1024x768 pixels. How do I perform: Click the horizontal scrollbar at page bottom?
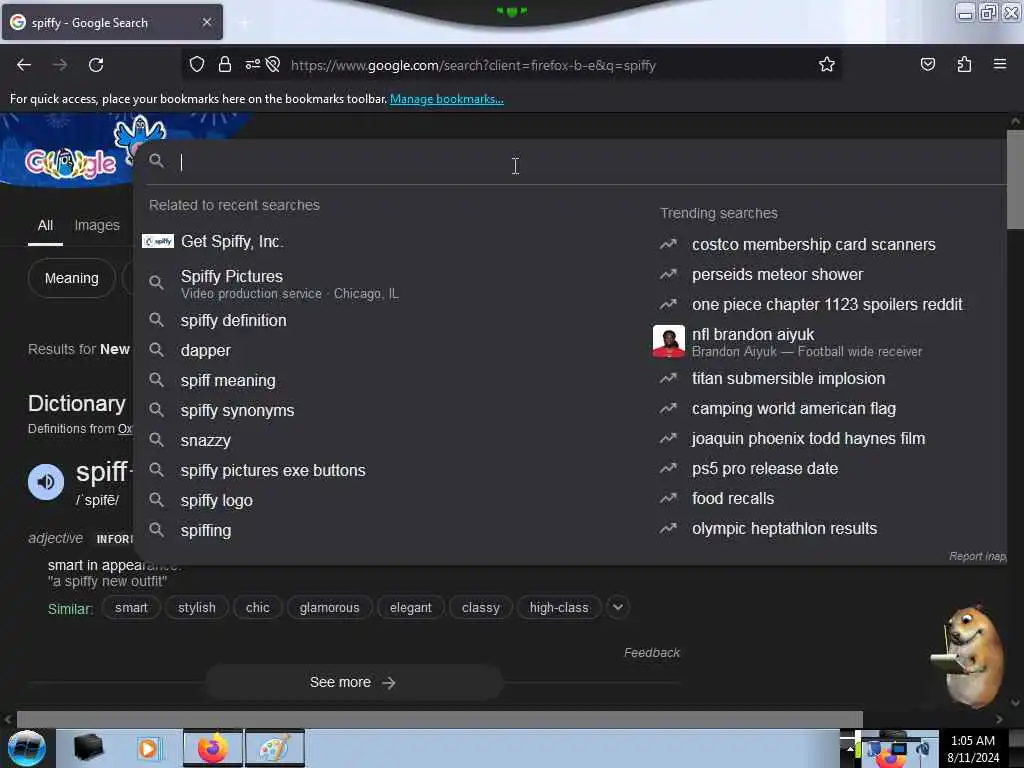(x=440, y=719)
